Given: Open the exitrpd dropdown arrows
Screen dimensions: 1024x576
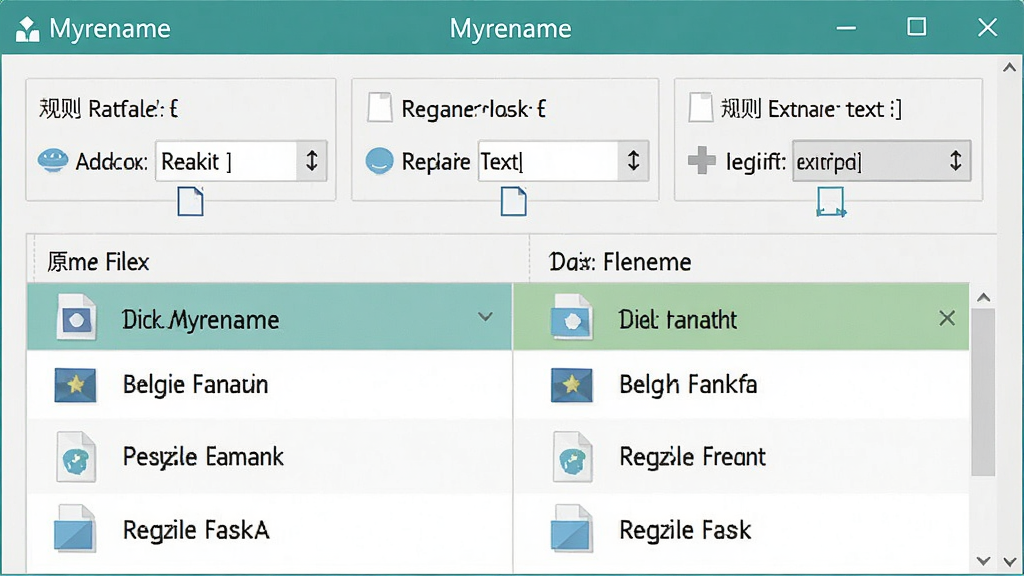Looking at the screenshot, I should tap(955, 161).
